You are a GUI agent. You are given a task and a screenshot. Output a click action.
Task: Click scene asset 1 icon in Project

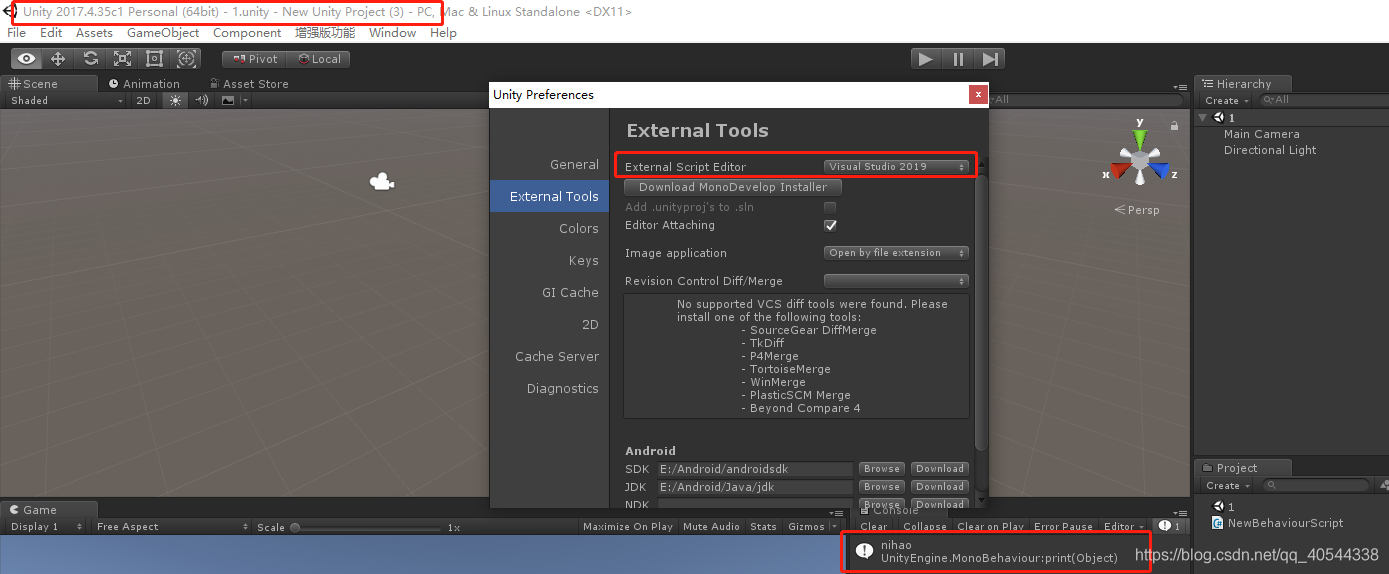(x=1218, y=507)
